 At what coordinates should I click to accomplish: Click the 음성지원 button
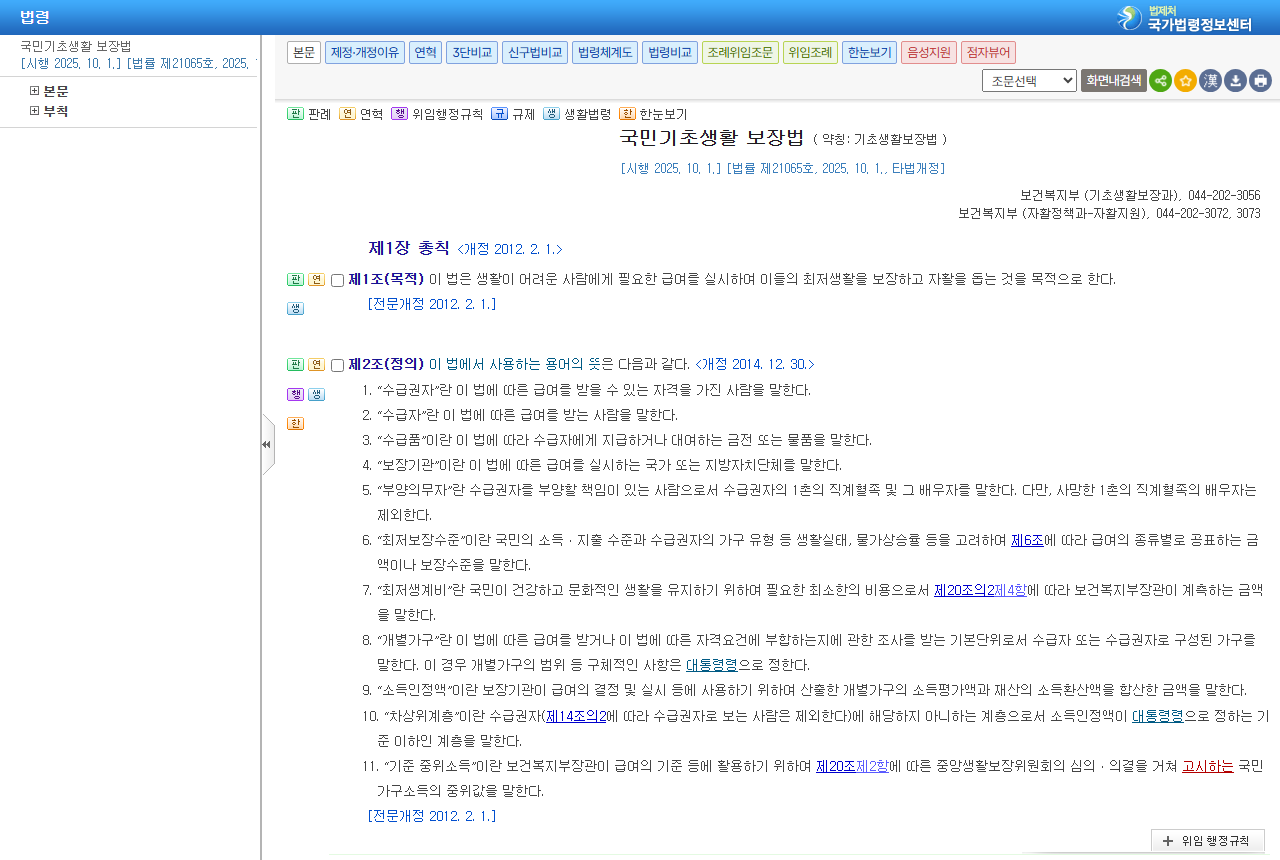pos(929,53)
